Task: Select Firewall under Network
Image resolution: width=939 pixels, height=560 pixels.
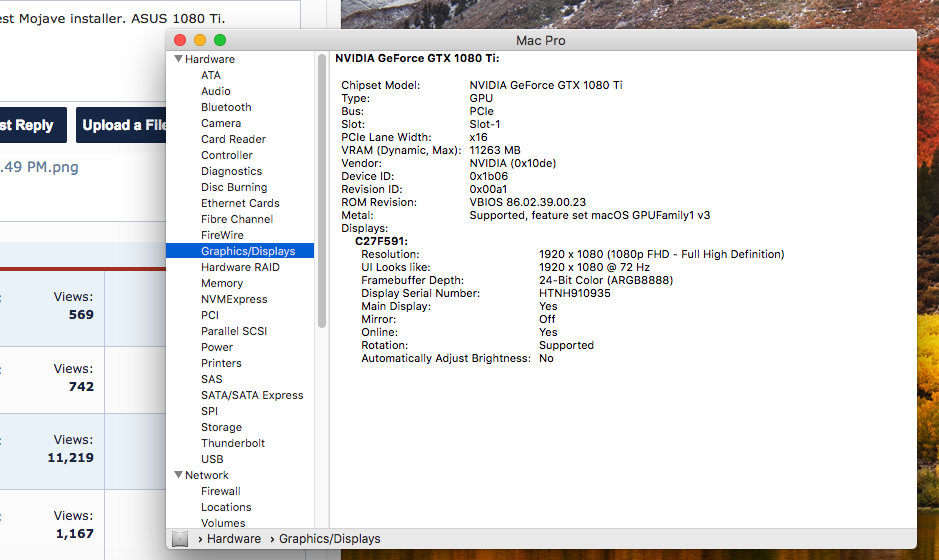Action: click(221, 491)
